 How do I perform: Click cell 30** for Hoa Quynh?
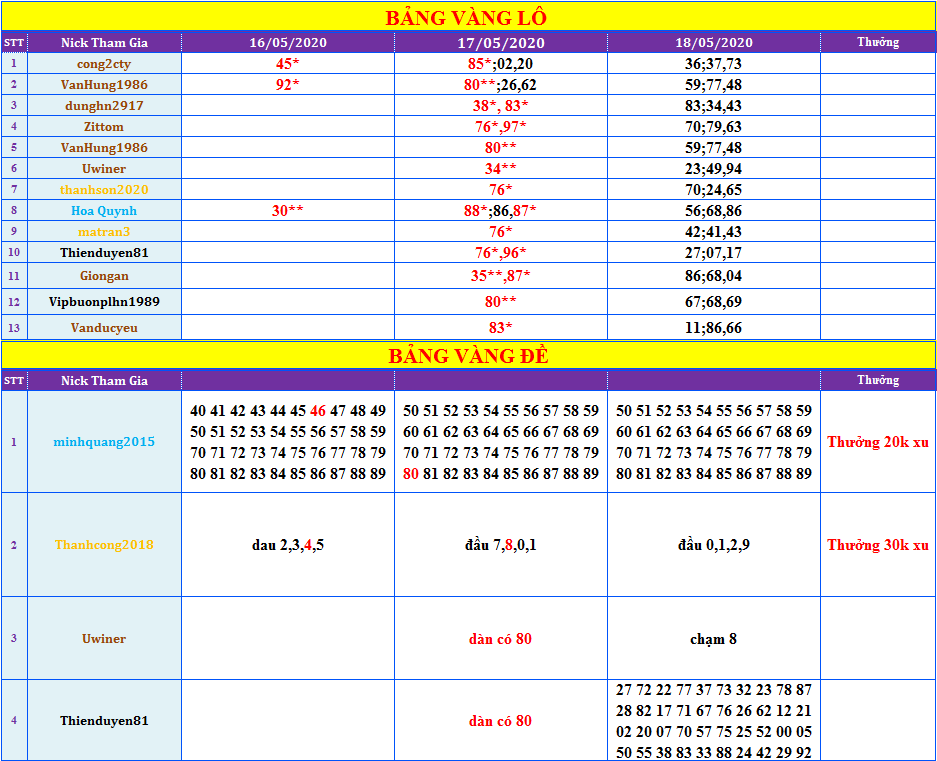287,210
